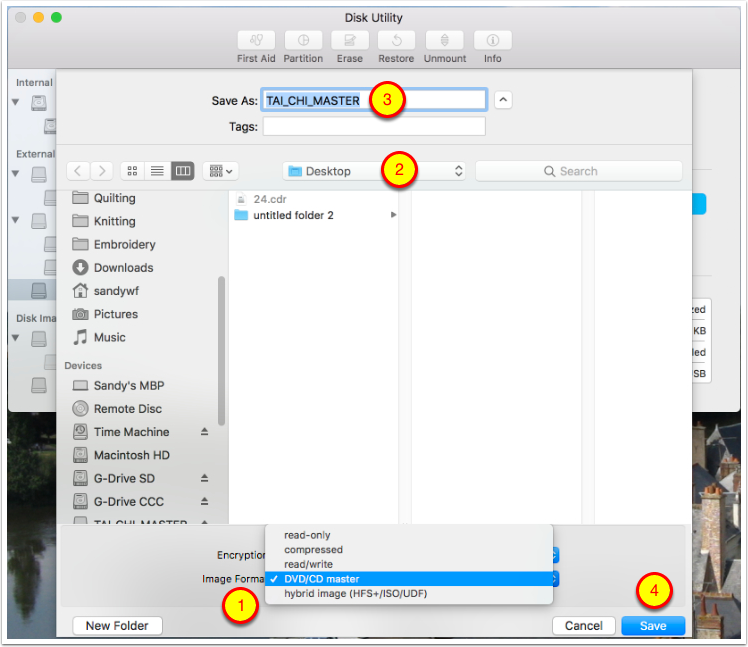748x647 pixels.
Task: Choose DVD/CD master image format
Action: 409,579
